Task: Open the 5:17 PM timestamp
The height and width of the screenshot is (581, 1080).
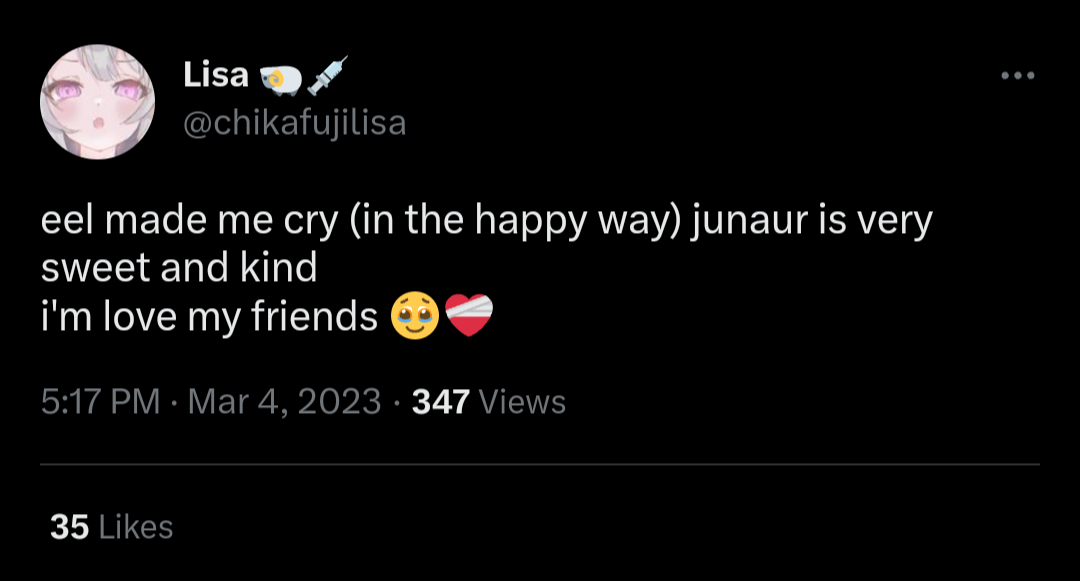Action: [101, 401]
